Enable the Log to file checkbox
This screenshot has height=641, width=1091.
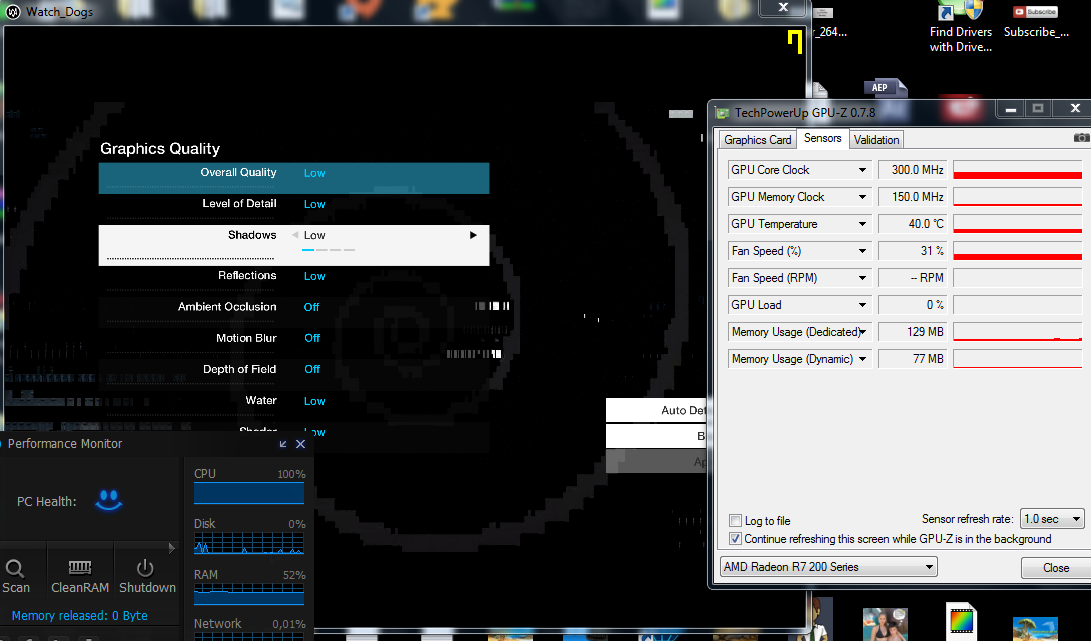point(735,521)
